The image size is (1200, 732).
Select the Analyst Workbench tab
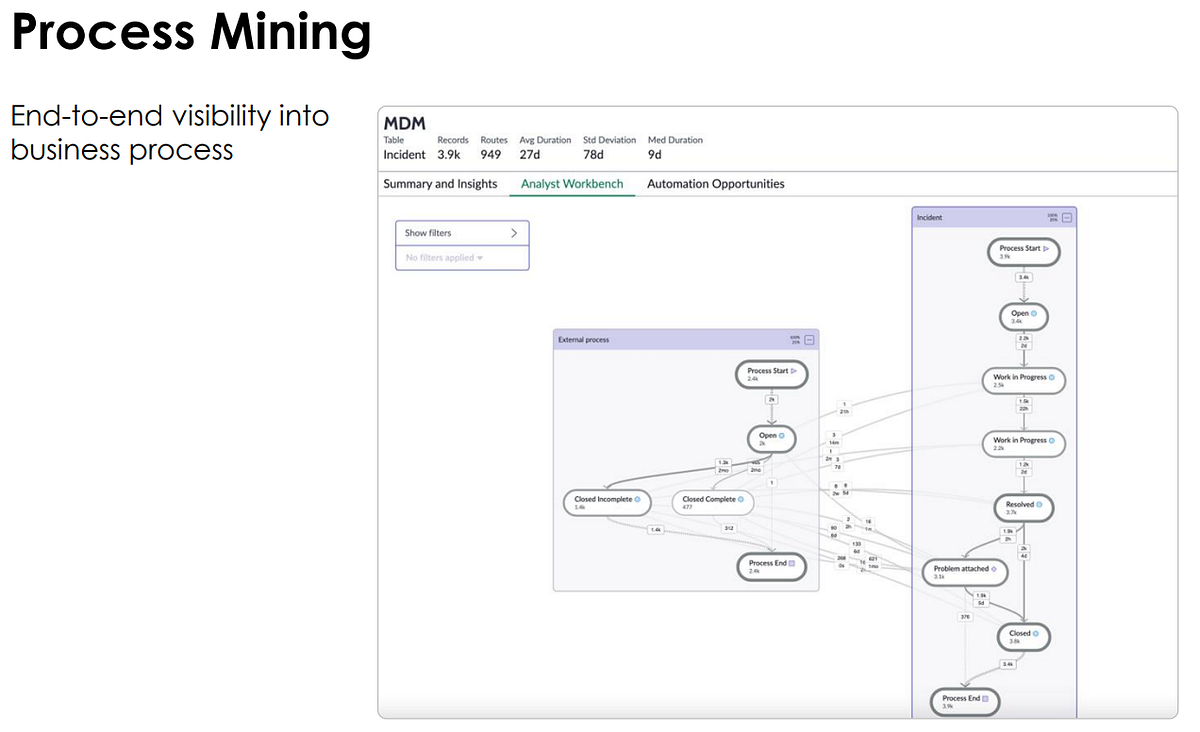click(572, 184)
